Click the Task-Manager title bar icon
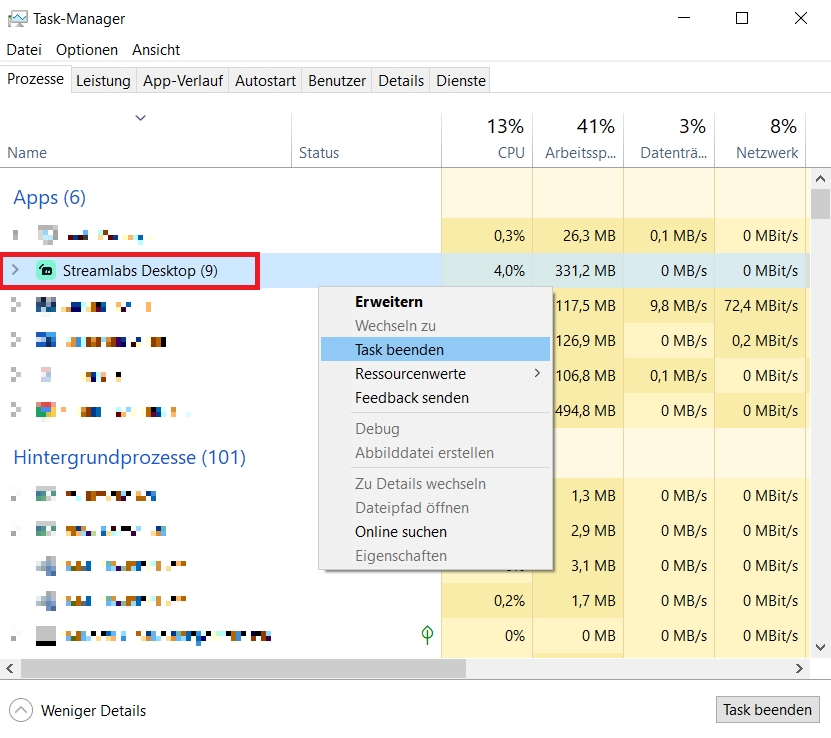The width and height of the screenshot is (831, 738). tap(17, 18)
